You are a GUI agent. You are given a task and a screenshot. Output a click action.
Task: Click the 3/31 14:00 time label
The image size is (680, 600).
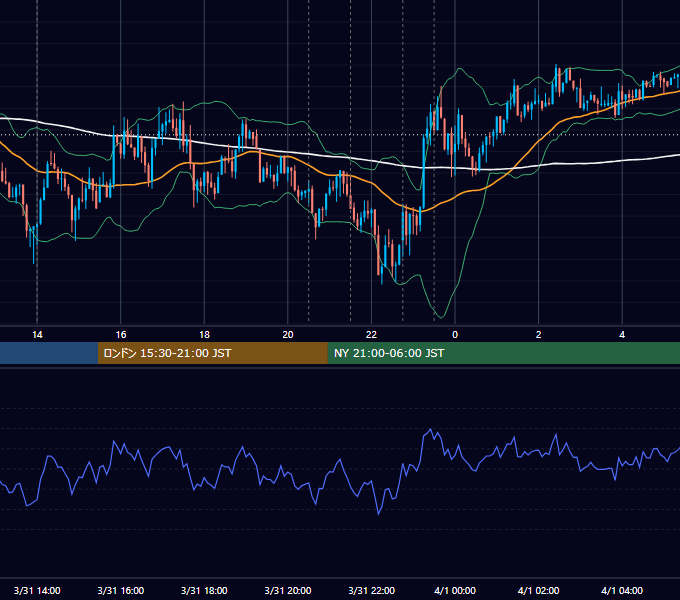click(x=37, y=590)
